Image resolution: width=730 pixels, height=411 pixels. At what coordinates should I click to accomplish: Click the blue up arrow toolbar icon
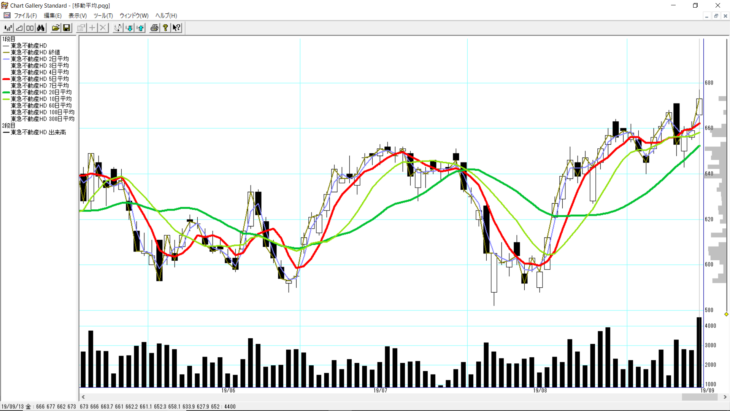coord(141,27)
